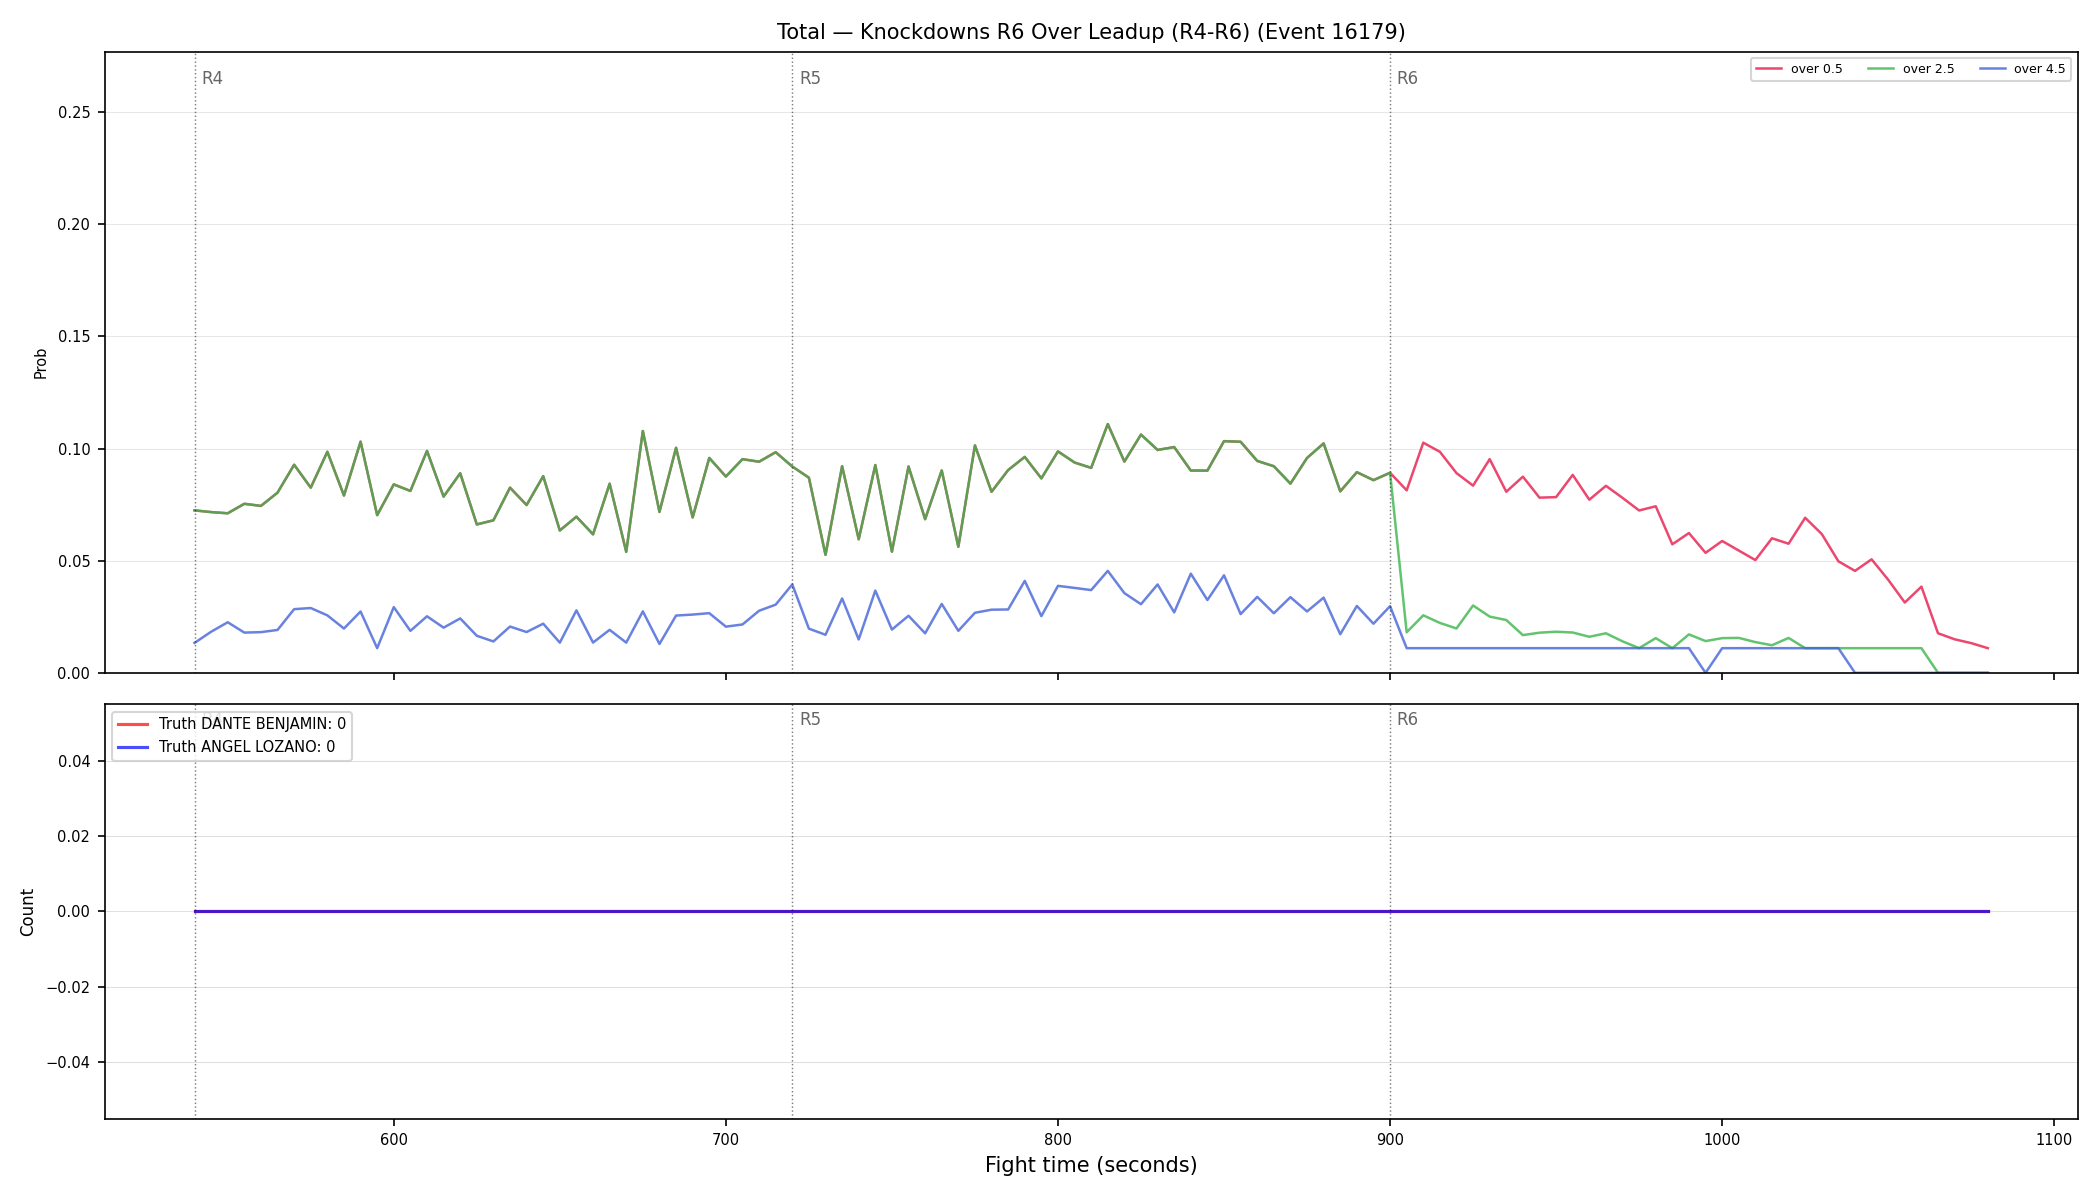Click the chart title mentioning Event 16179

point(1091,32)
